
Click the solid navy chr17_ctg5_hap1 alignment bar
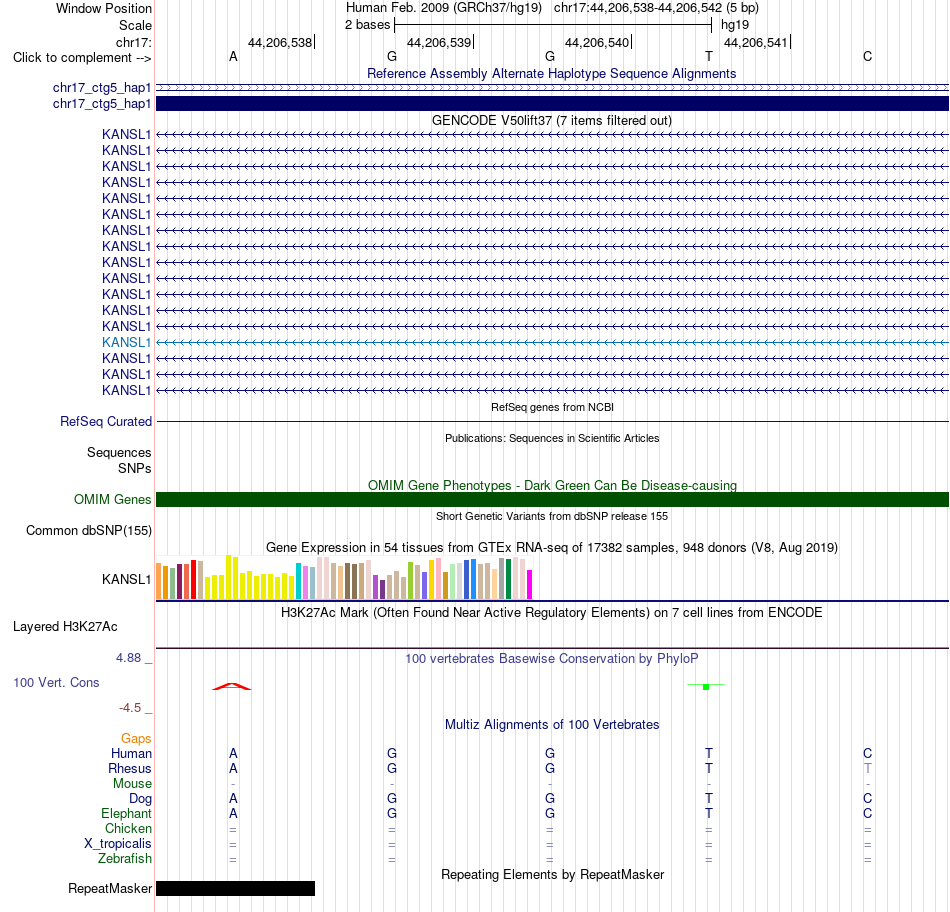point(552,104)
